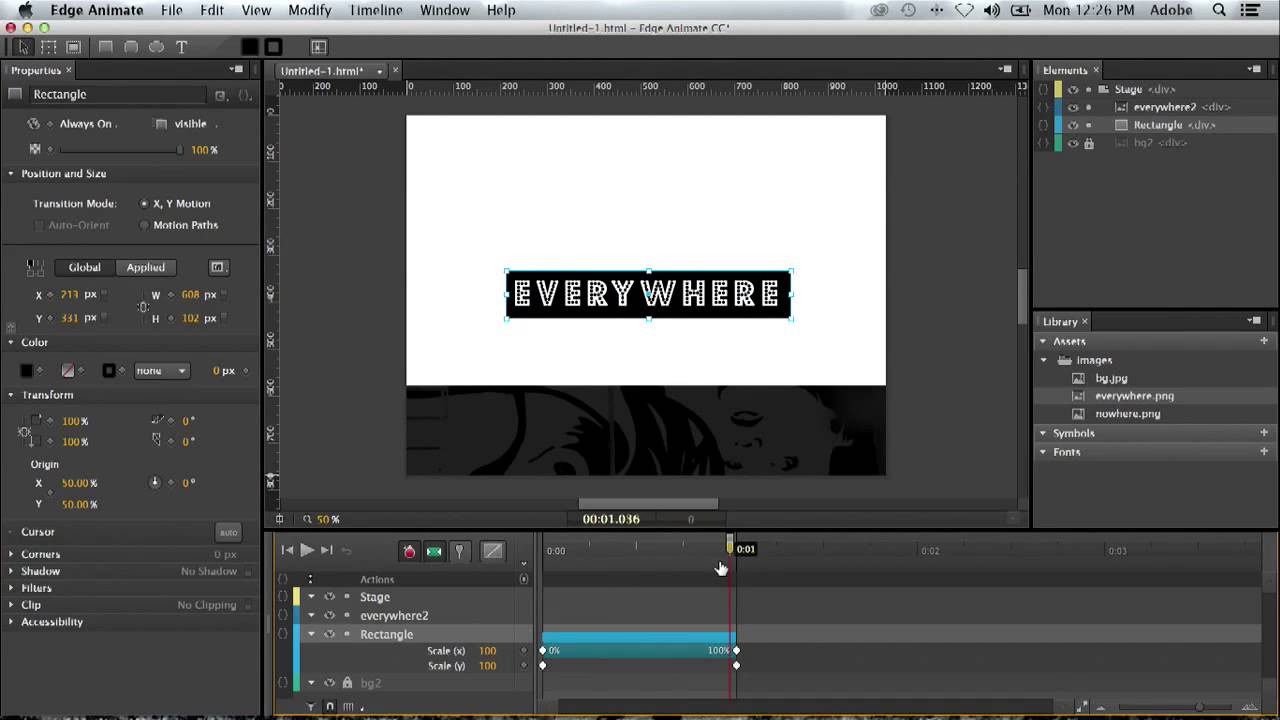
Task: Select the Selection arrow tool
Action: [24, 47]
